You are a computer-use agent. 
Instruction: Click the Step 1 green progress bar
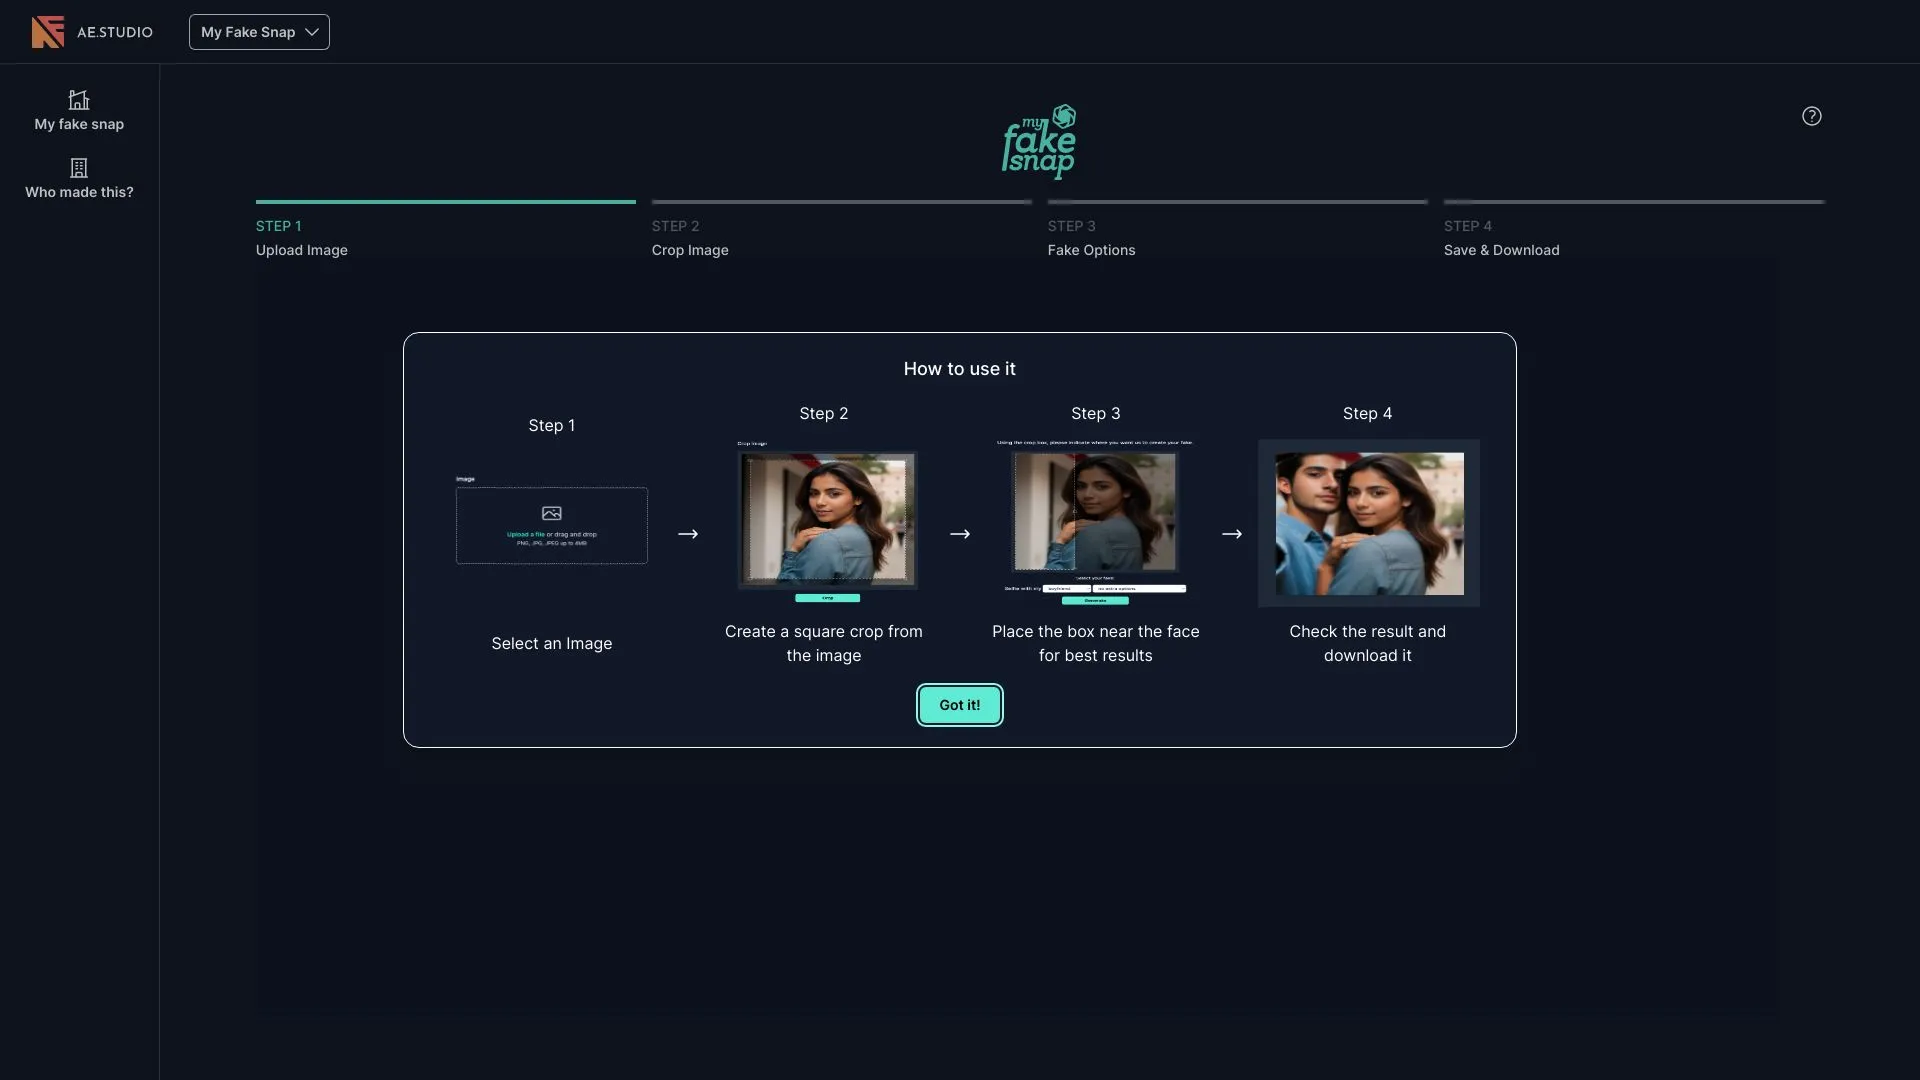click(445, 202)
